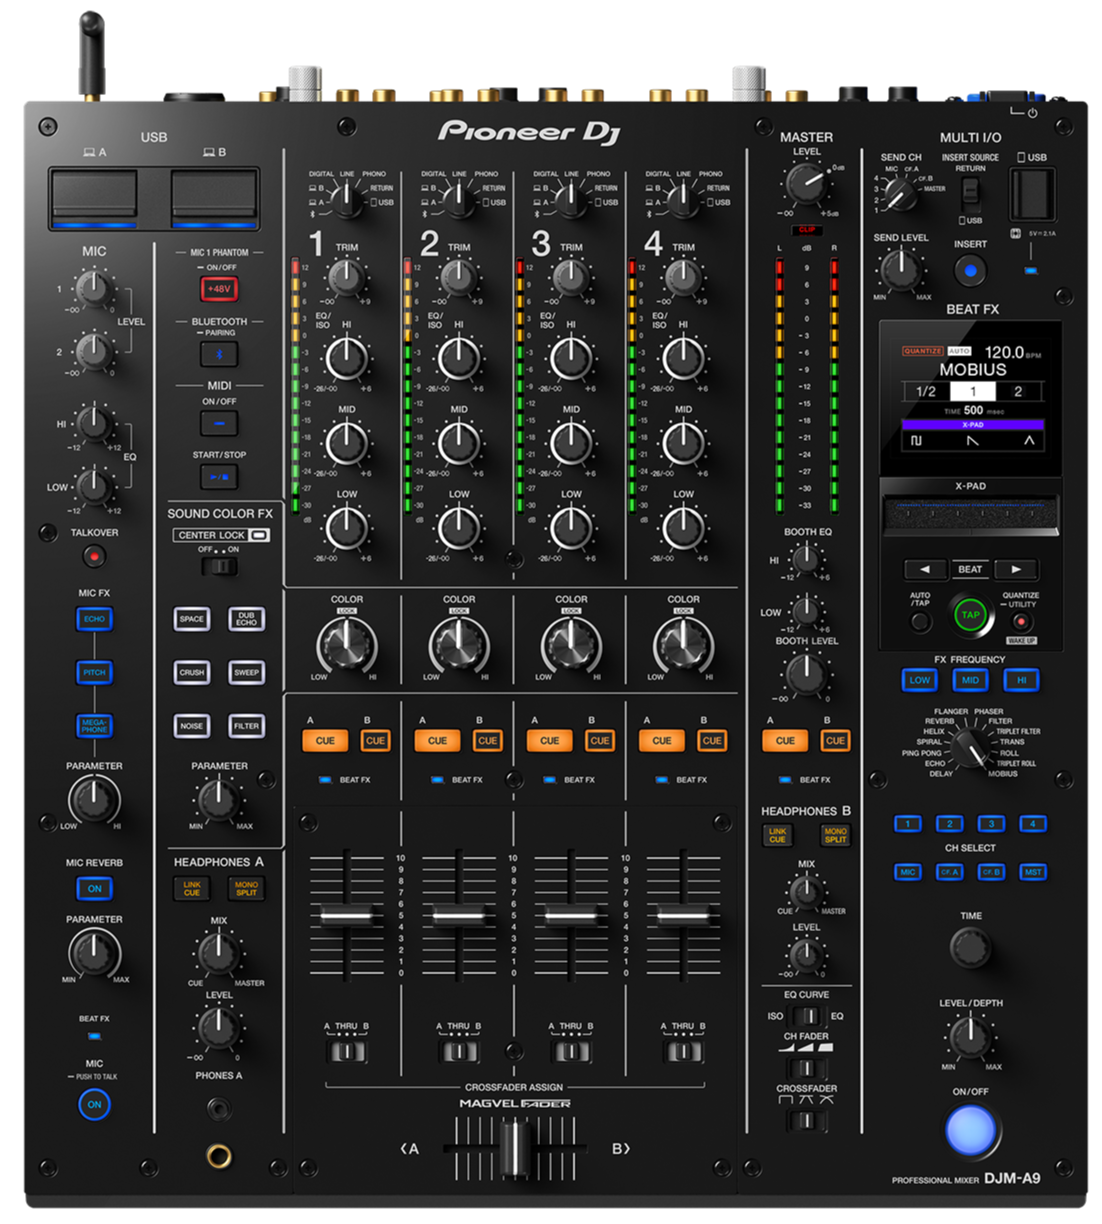Select MIC in CH Select
This screenshot has height=1224, width=1102.
pyautogui.click(x=907, y=872)
